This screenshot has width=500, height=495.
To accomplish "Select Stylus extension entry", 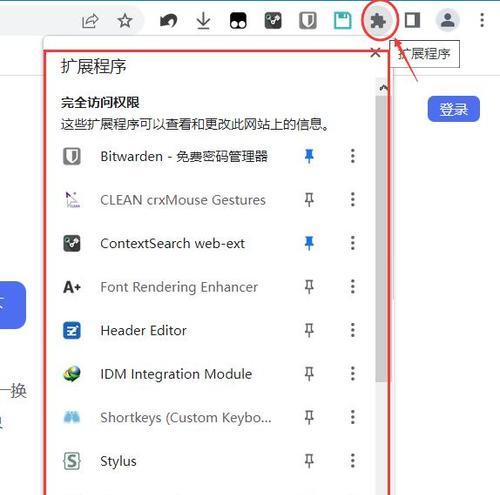I will point(118,461).
